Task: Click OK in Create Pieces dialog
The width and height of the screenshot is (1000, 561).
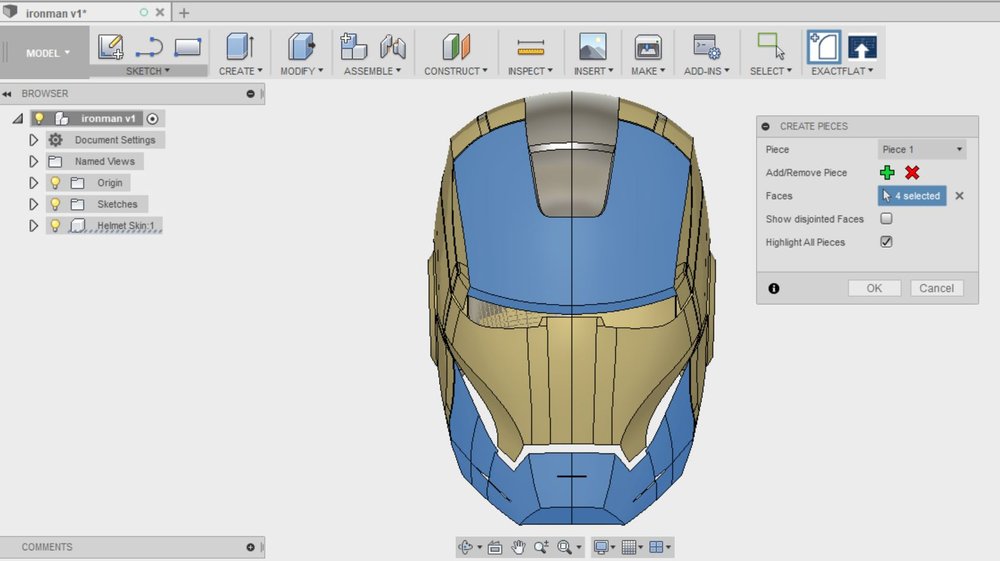Action: tap(874, 288)
